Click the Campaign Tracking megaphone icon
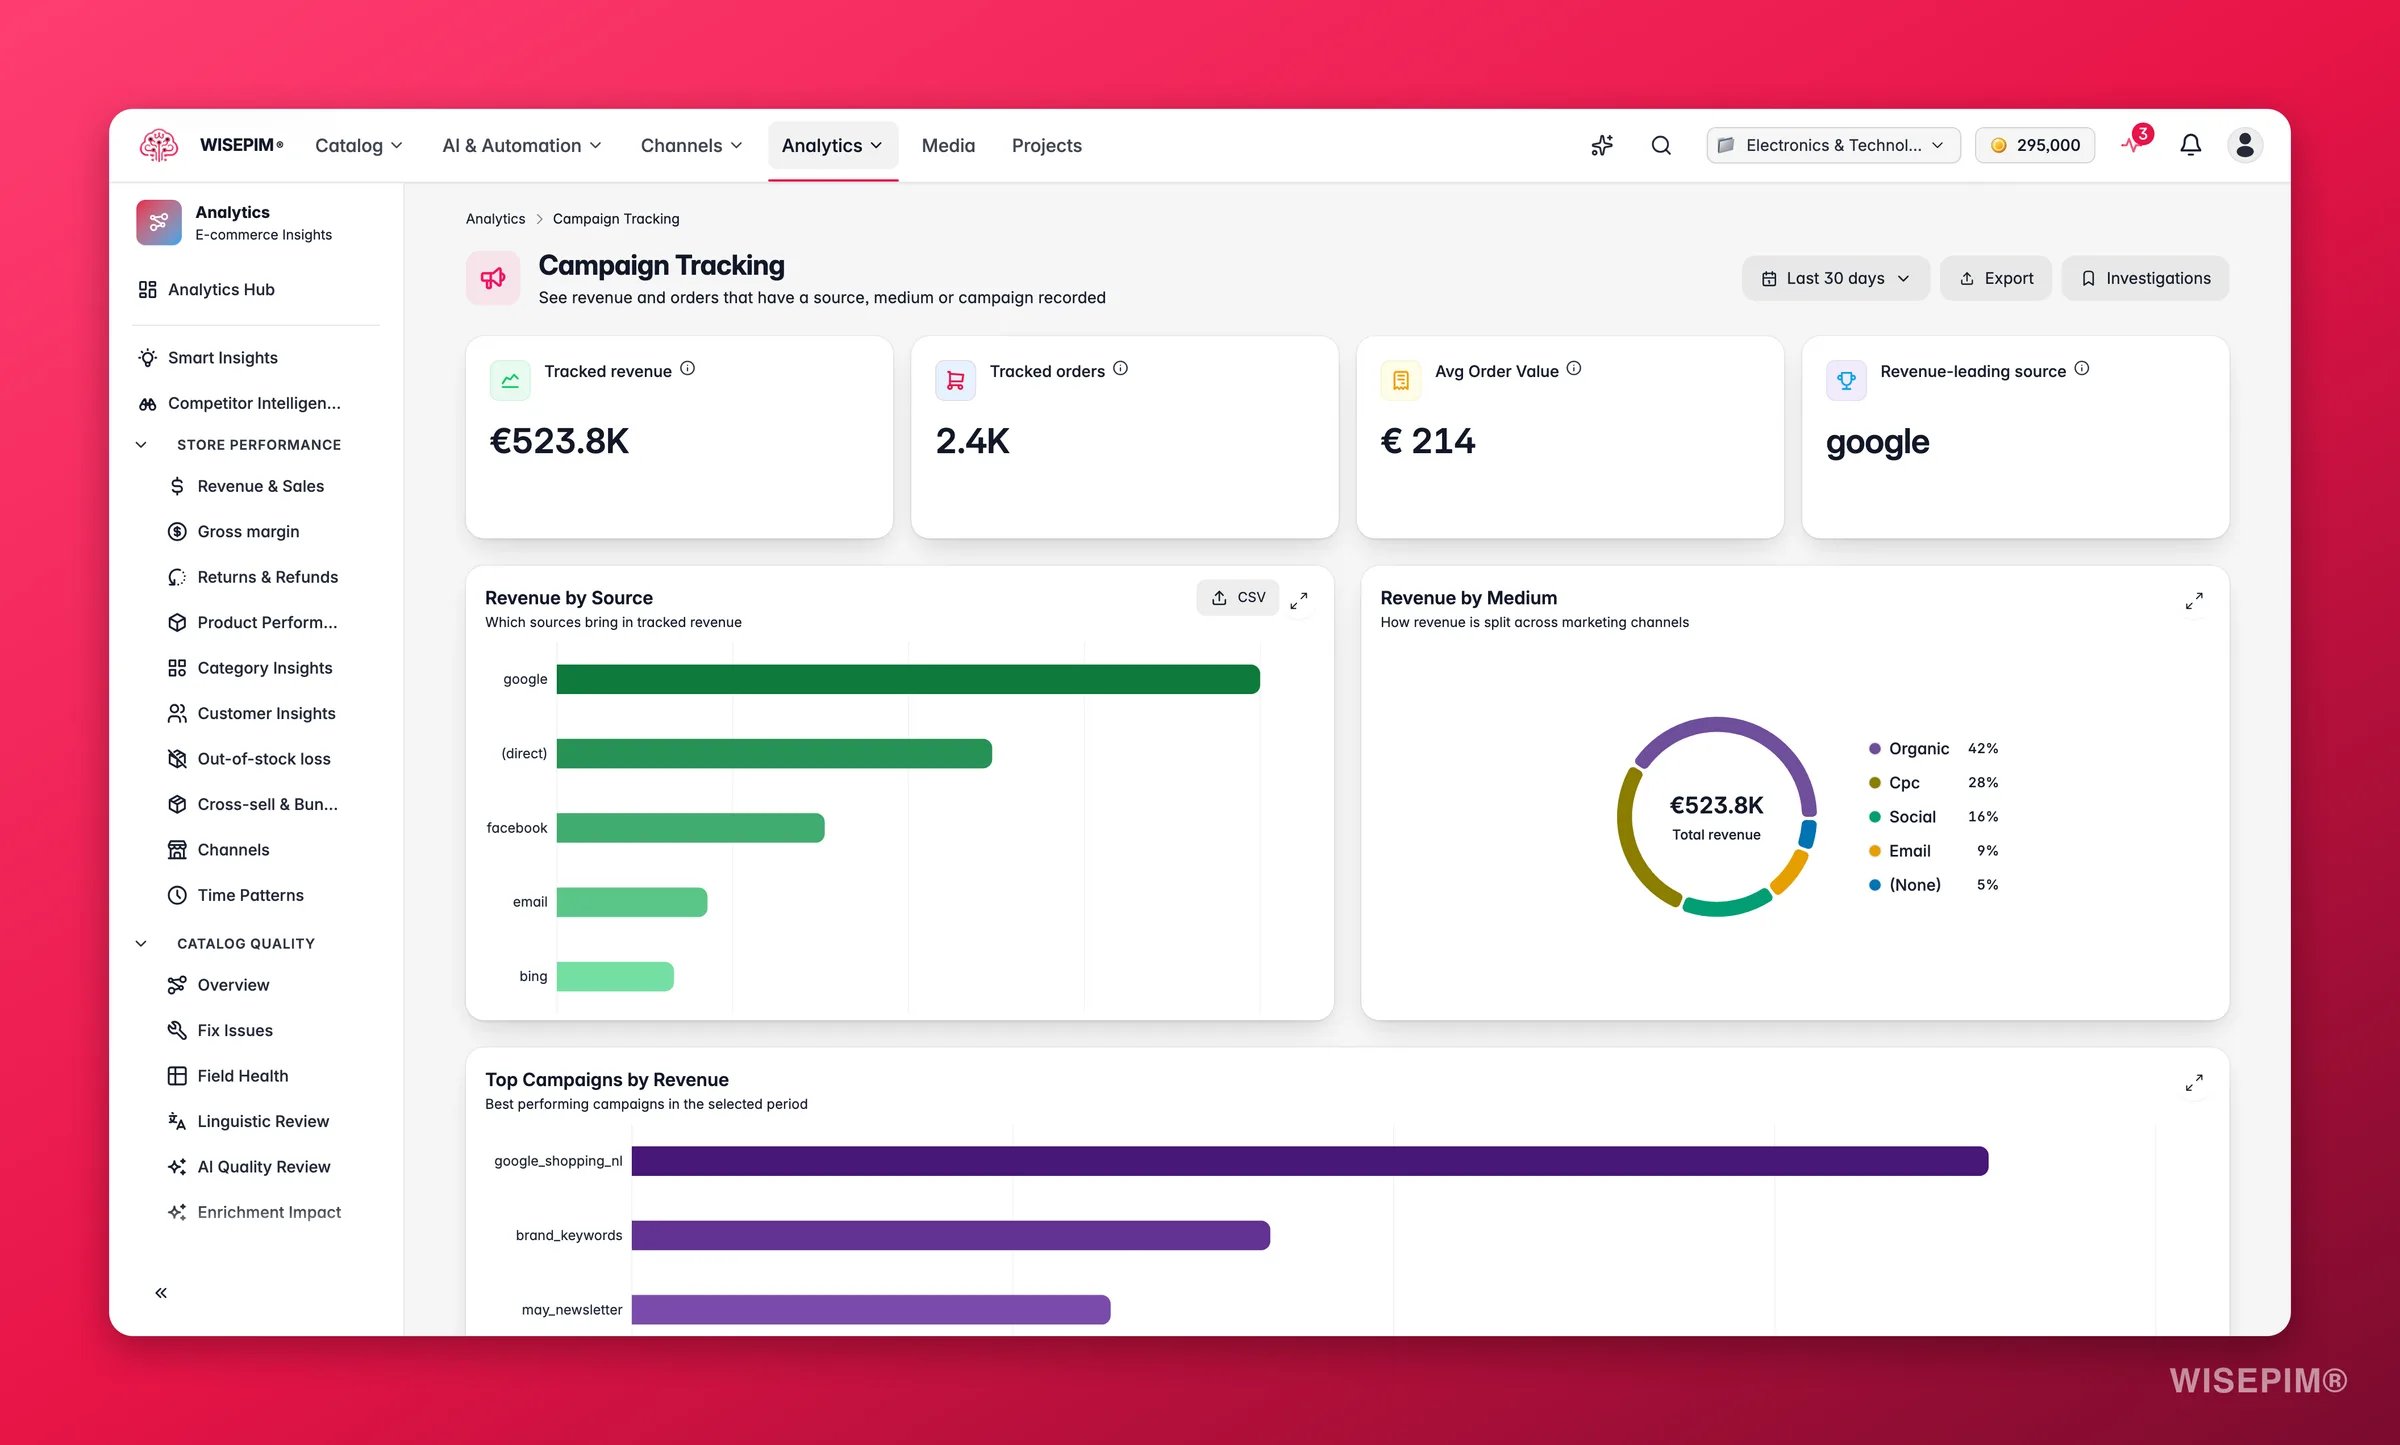This screenshot has width=2400, height=1445. coord(493,278)
